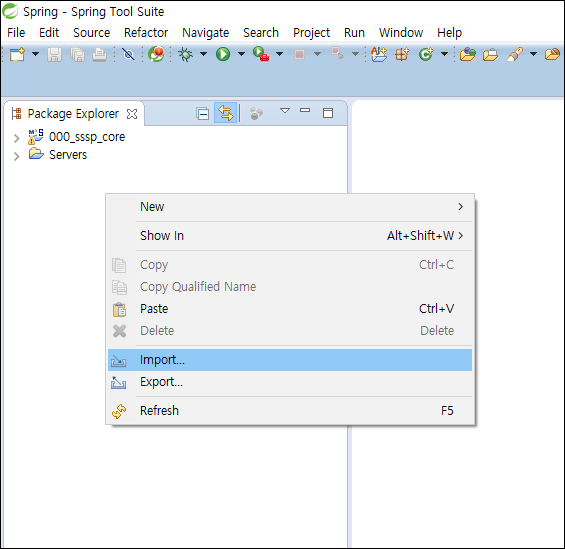Click the disabled Focus on Active Task icon

click(x=256, y=113)
